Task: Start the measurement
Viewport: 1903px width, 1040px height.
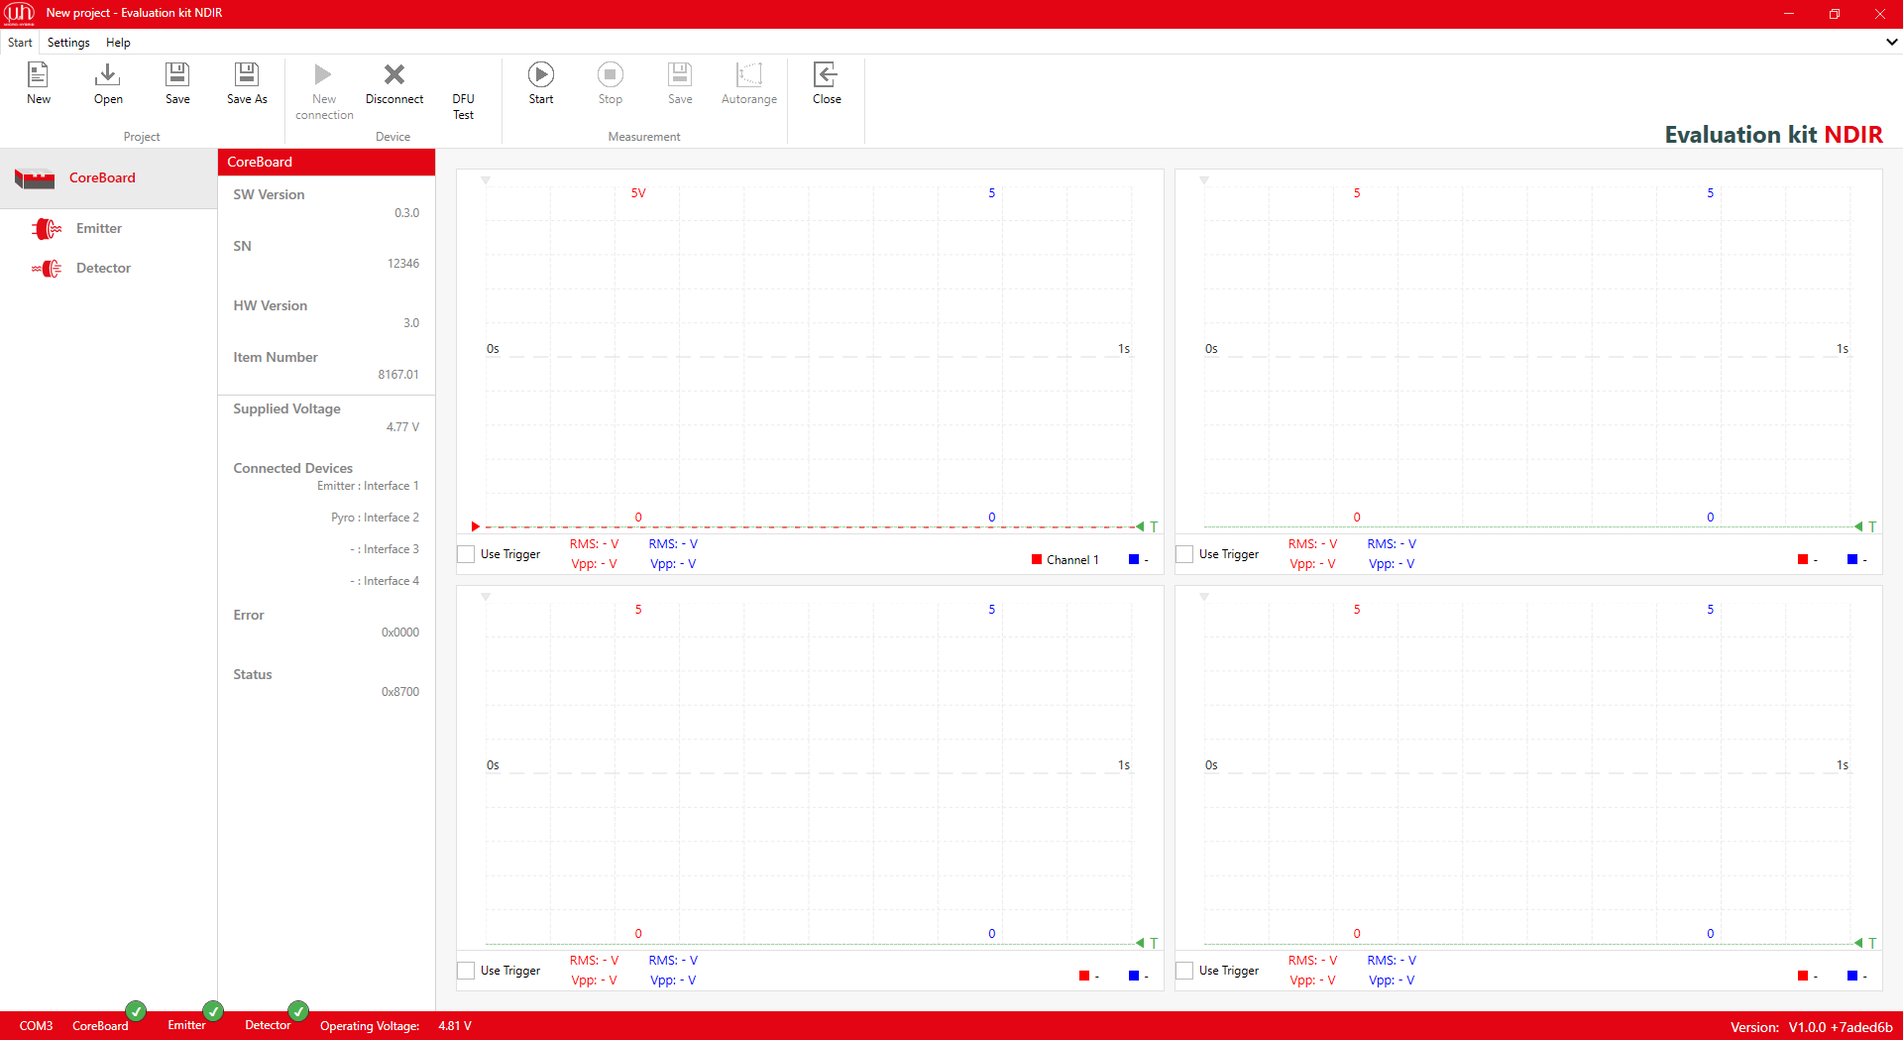Action: tap(540, 84)
